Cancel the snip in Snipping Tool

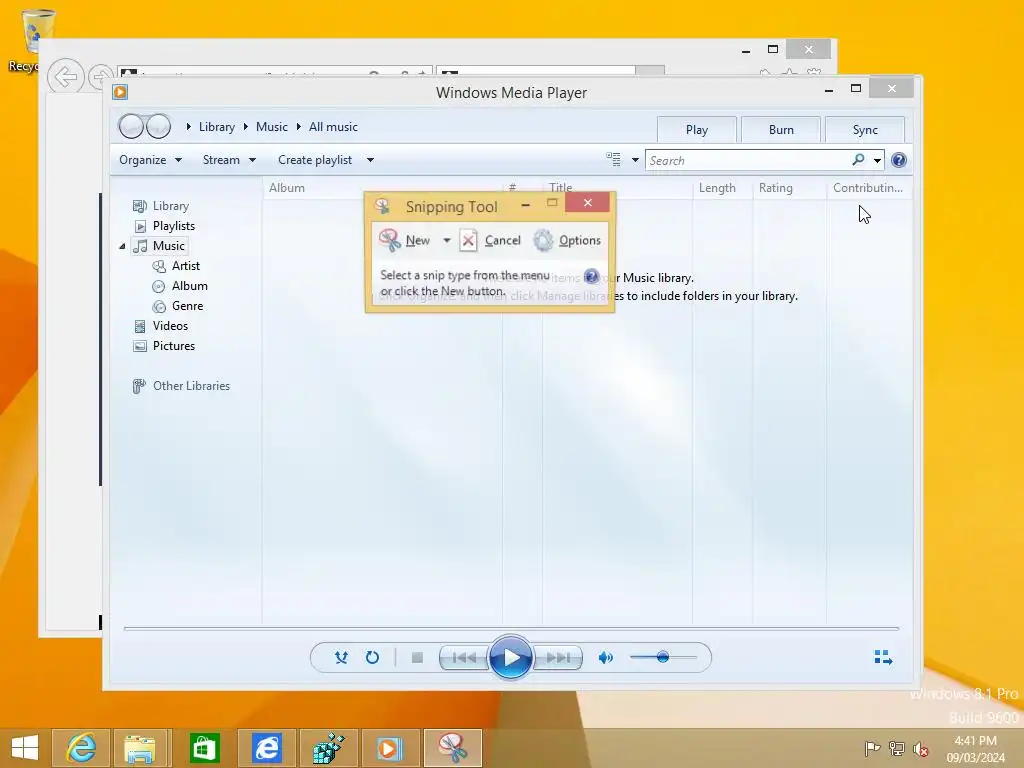coord(490,240)
